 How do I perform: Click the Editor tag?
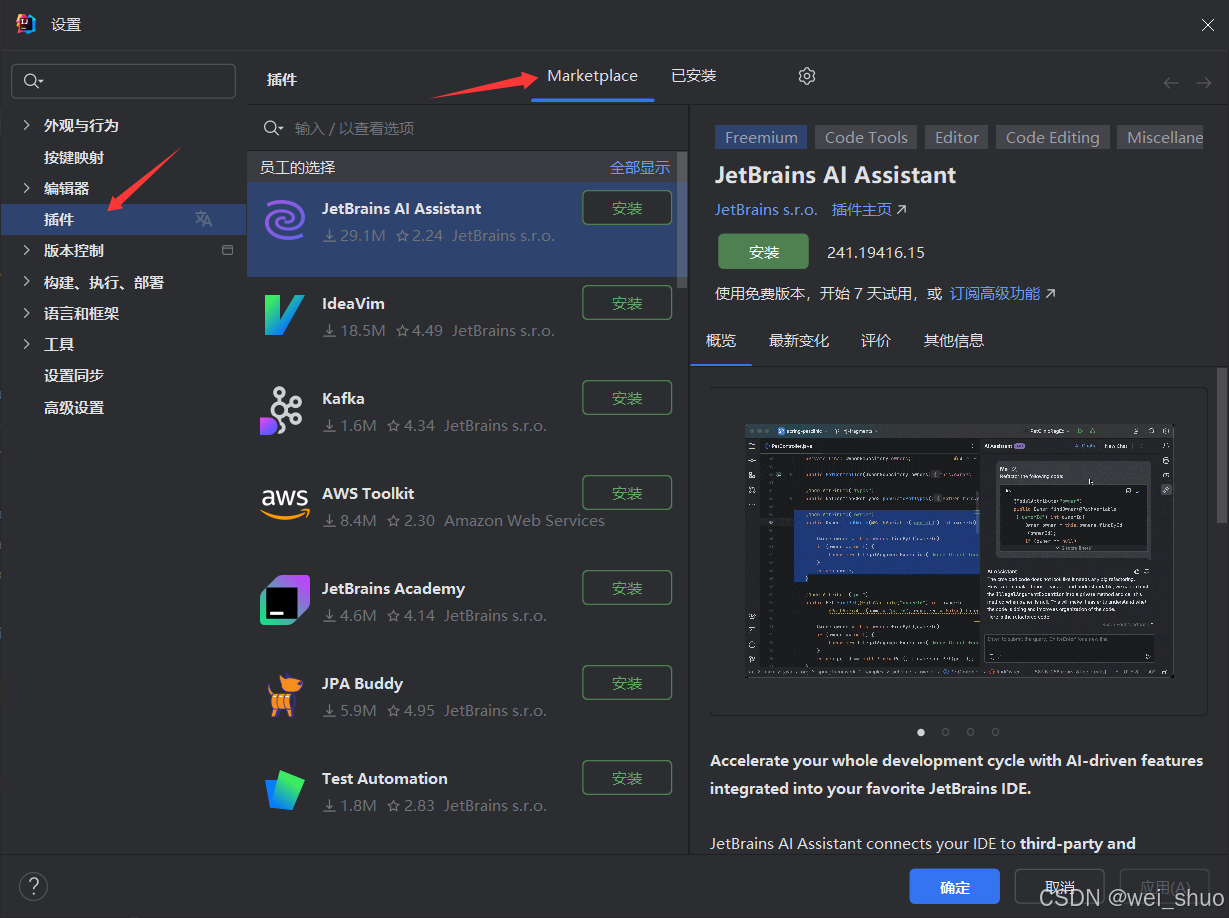click(957, 137)
